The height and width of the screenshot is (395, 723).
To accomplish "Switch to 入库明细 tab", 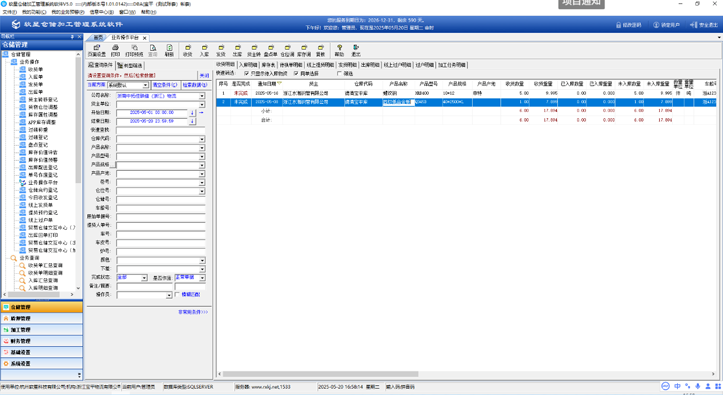I will pos(248,65).
